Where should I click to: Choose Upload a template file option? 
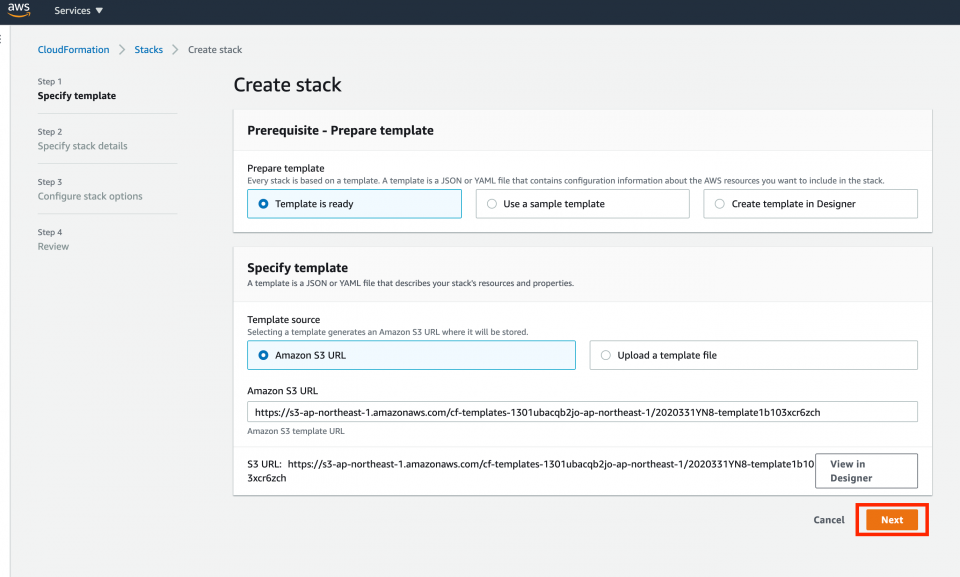[x=753, y=355]
